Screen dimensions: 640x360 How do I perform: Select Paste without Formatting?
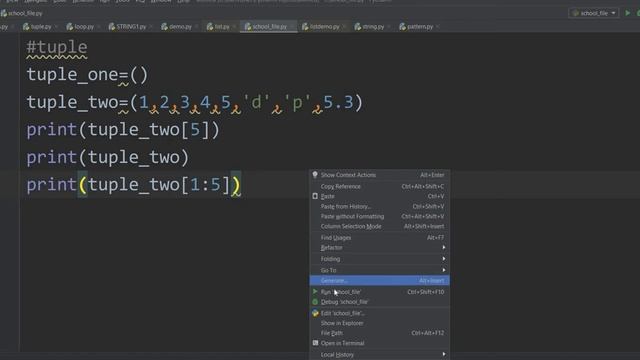(380, 216)
